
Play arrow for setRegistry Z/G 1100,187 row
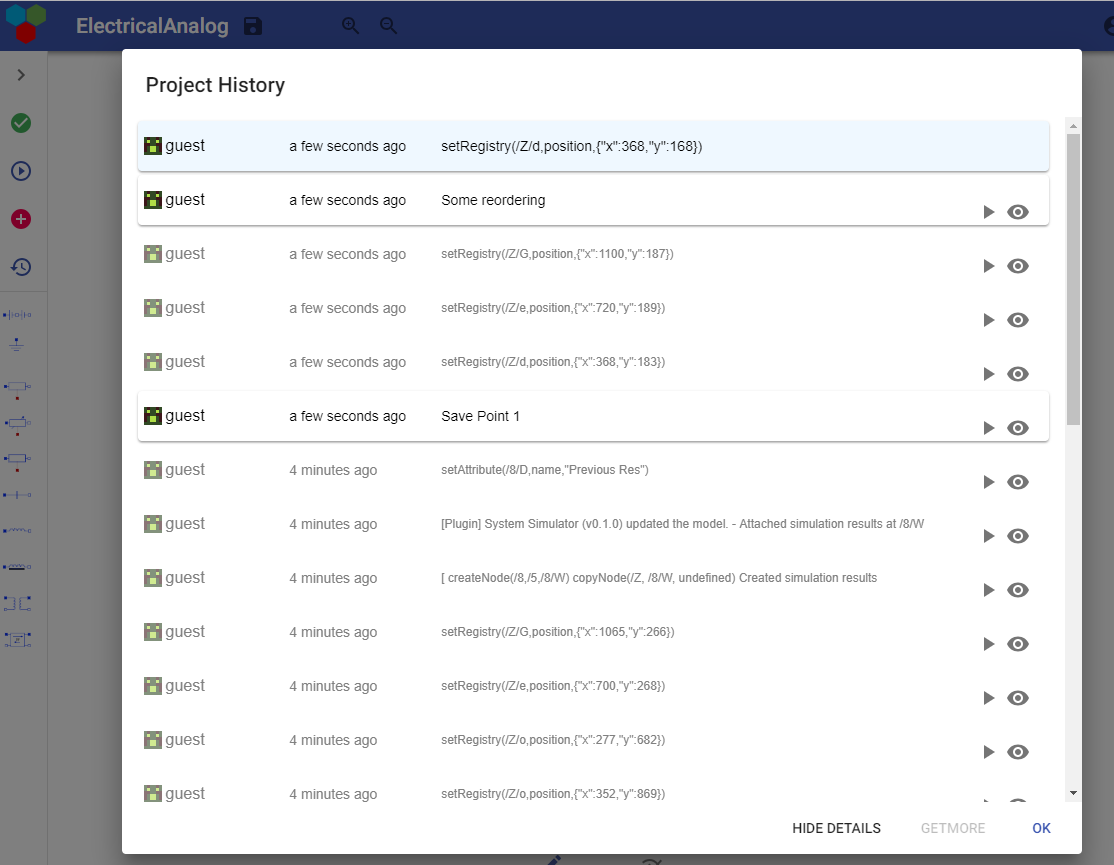(988, 266)
